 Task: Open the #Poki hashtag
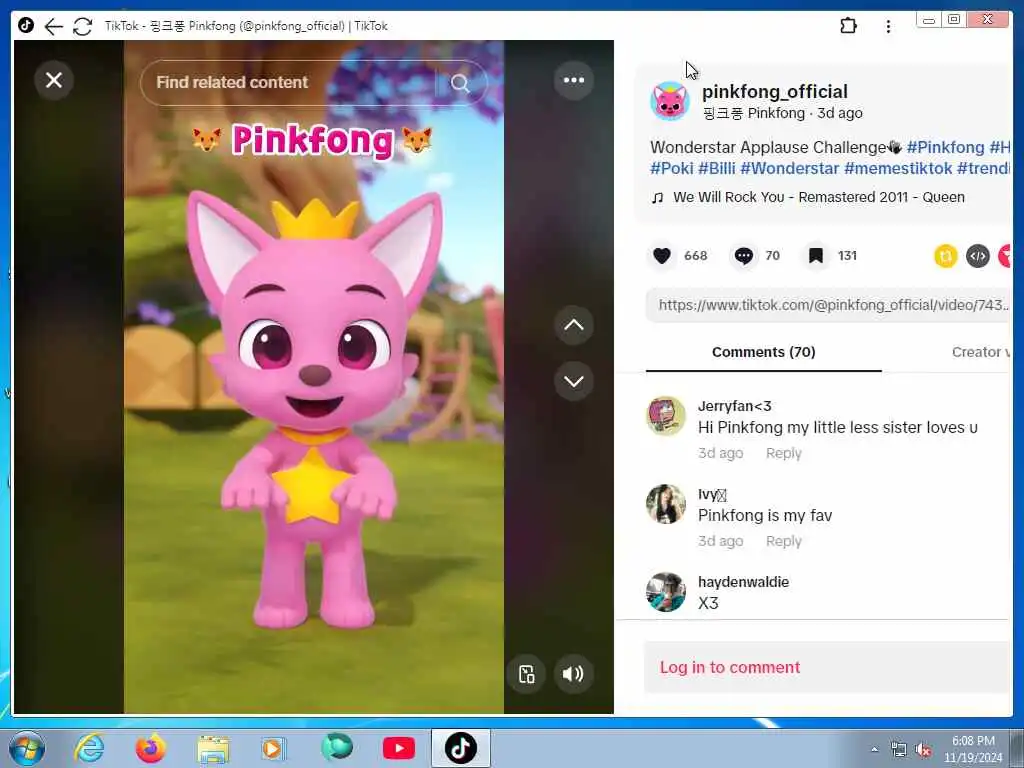coord(671,168)
